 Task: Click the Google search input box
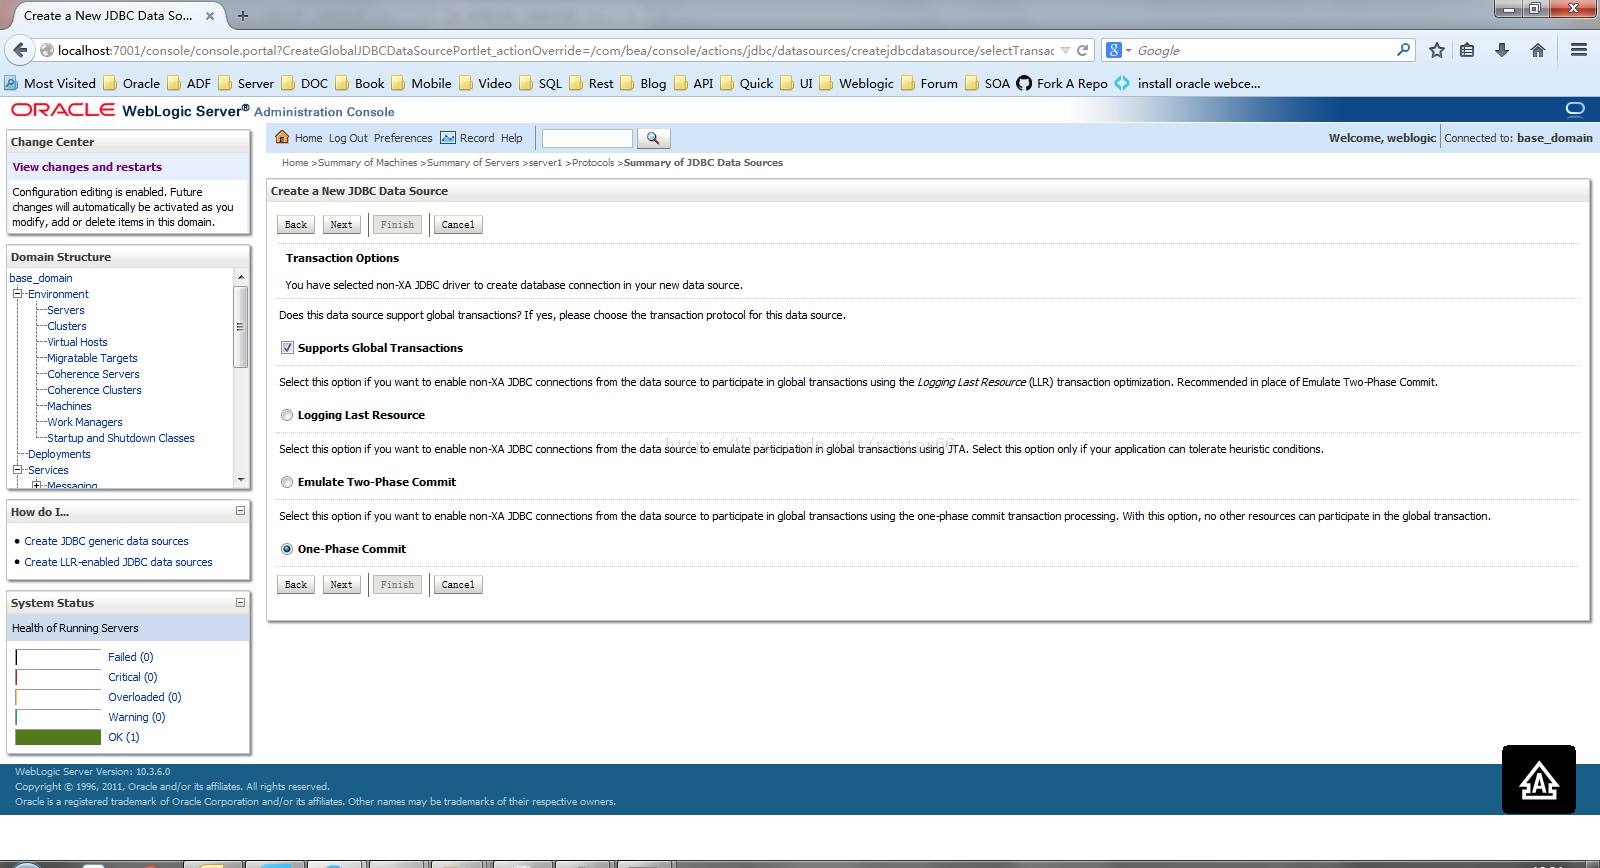click(1265, 50)
